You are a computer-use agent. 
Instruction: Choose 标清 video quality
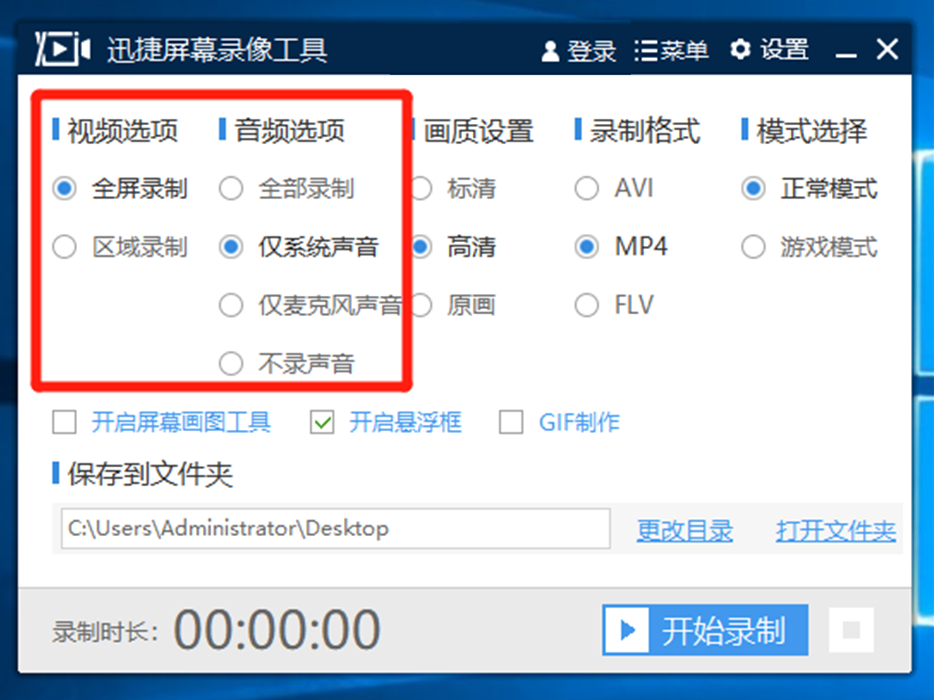(x=422, y=189)
